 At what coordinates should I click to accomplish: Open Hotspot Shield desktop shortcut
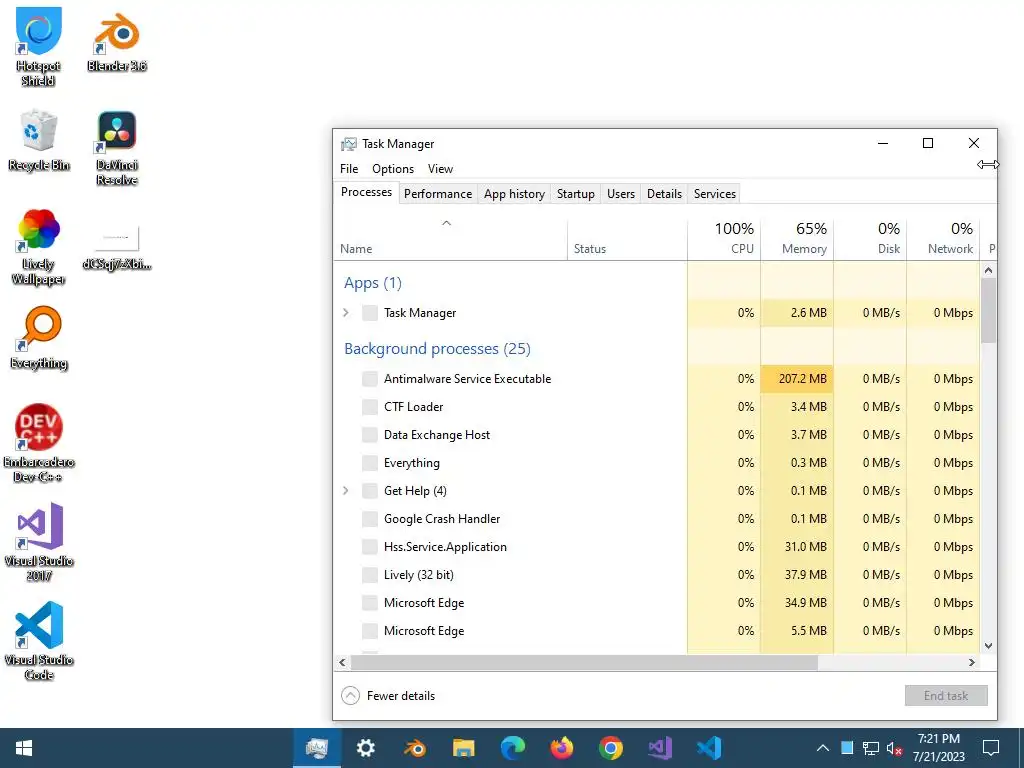39,46
